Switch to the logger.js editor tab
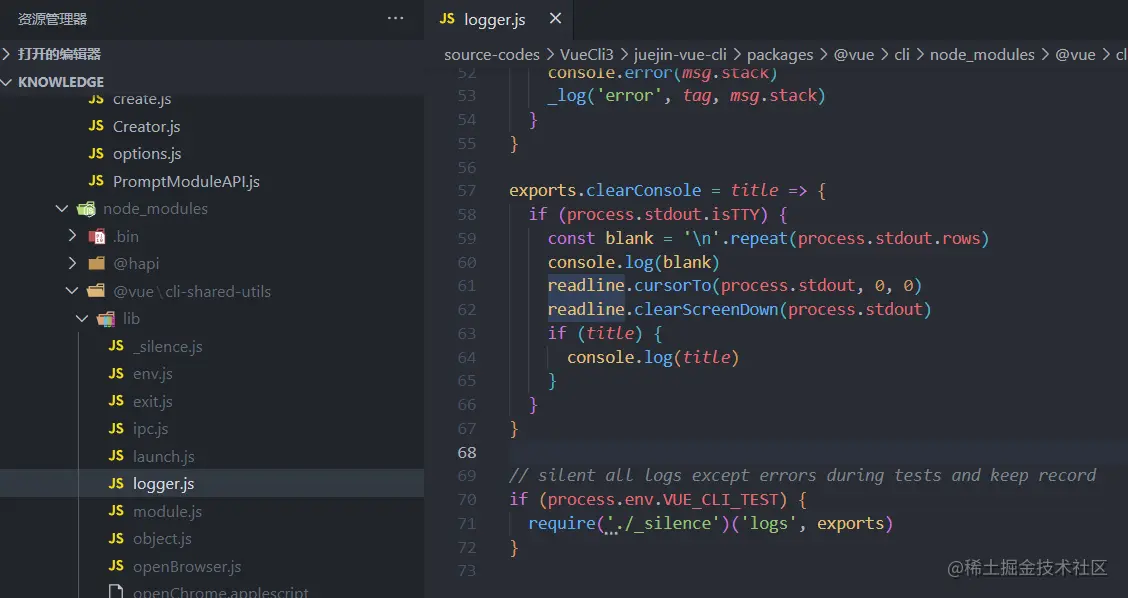The height and width of the screenshot is (598, 1128). [499, 19]
